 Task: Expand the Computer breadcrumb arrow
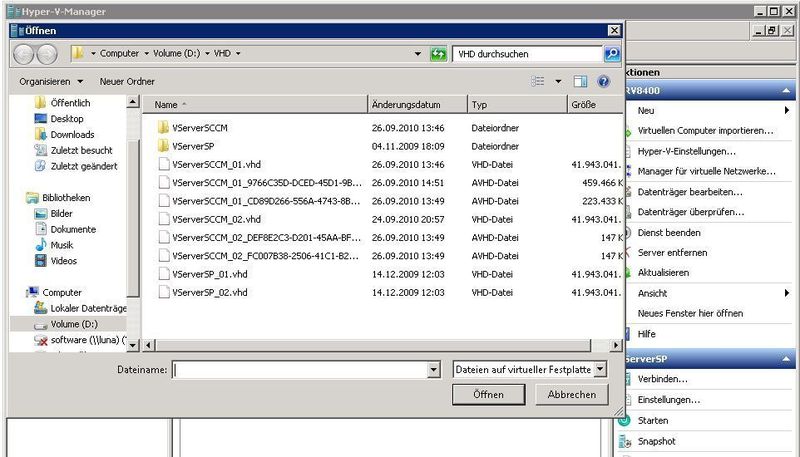pyautogui.click(x=146, y=53)
